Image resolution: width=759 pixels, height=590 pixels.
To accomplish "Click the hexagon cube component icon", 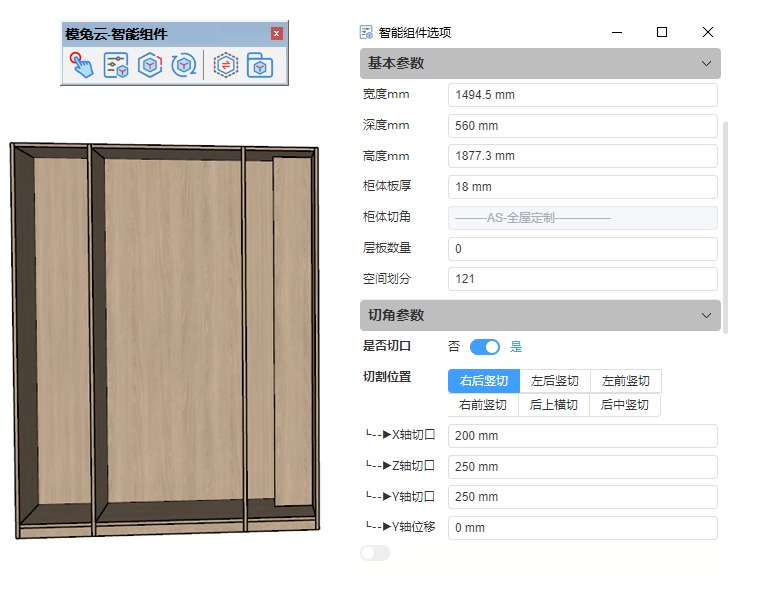I will [x=149, y=66].
